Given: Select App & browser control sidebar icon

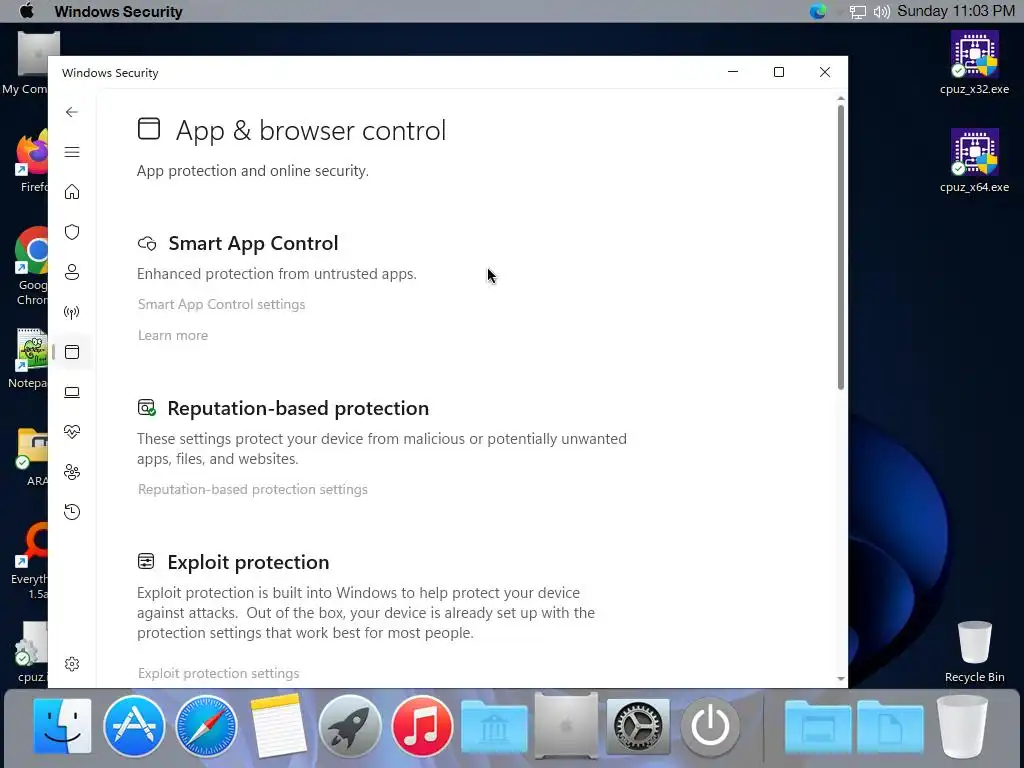Looking at the screenshot, I should 72,352.
